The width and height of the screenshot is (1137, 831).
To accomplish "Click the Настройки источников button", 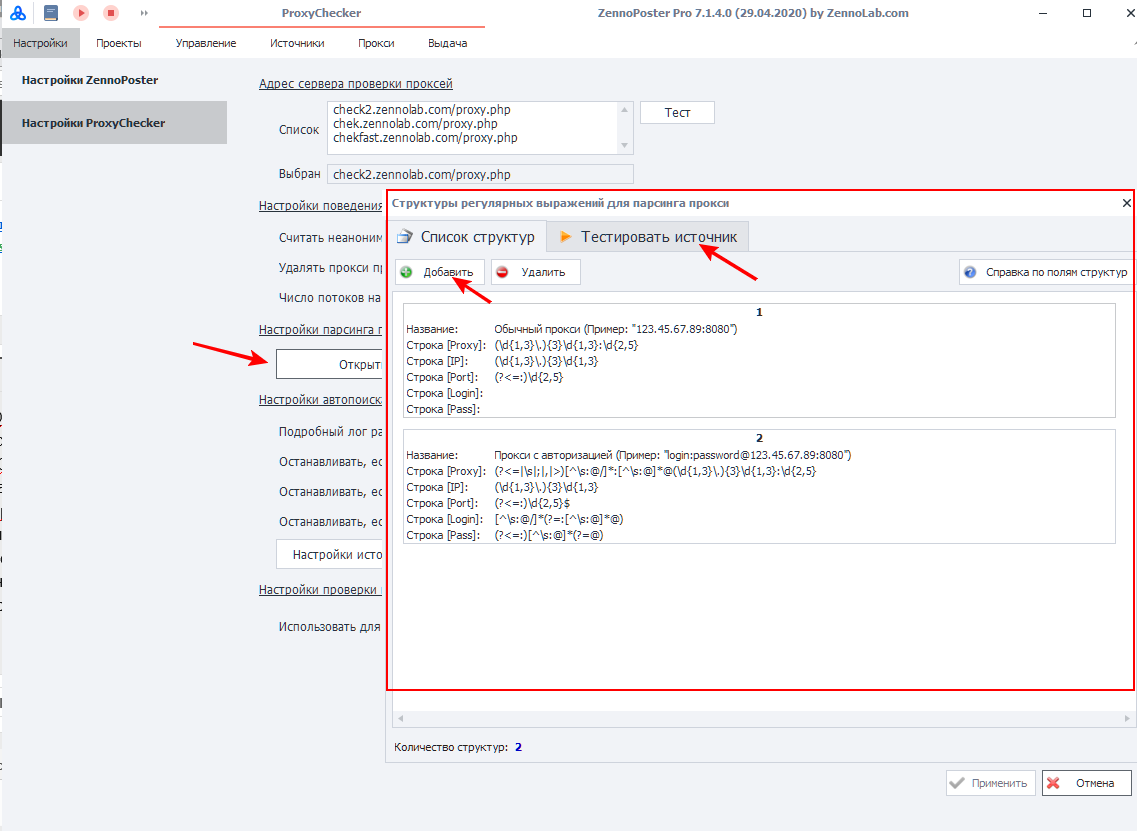I will click(x=330, y=554).
